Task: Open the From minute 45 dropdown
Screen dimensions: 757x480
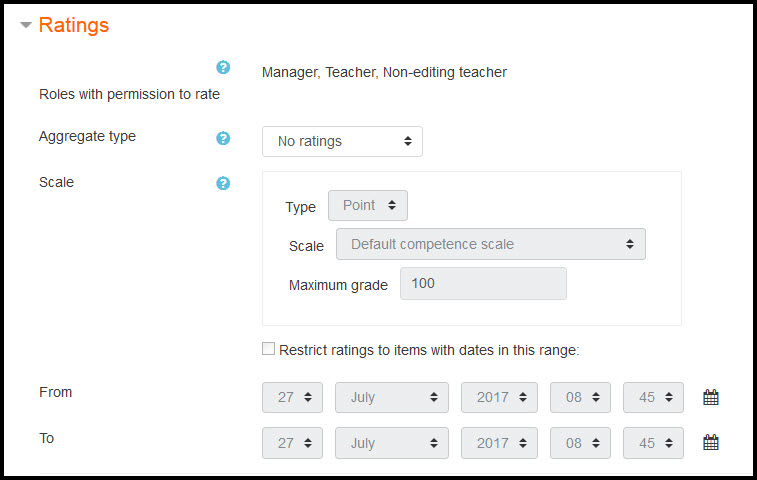Action: (653, 397)
